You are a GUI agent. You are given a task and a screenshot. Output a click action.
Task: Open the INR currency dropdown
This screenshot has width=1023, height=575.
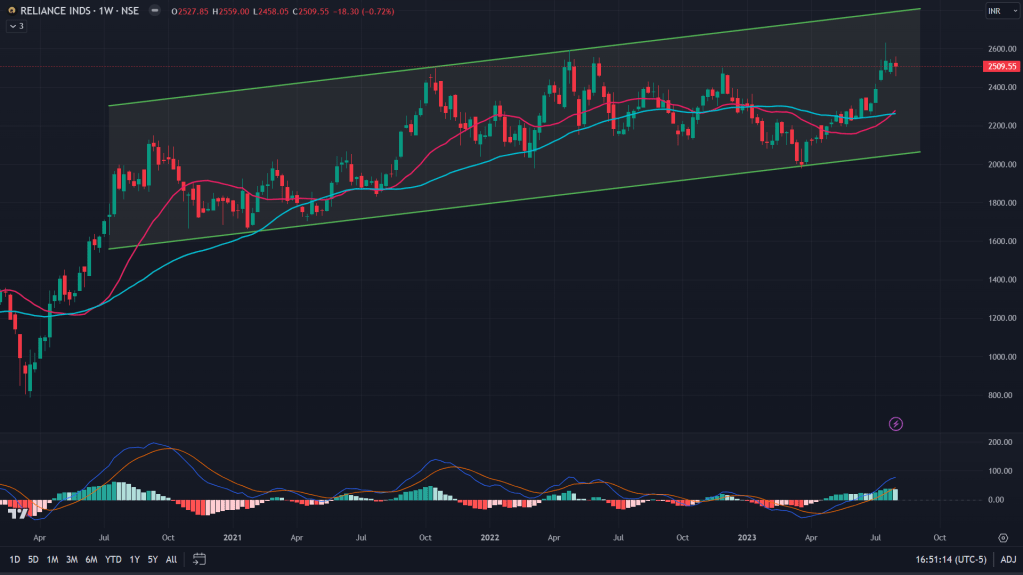(998, 11)
